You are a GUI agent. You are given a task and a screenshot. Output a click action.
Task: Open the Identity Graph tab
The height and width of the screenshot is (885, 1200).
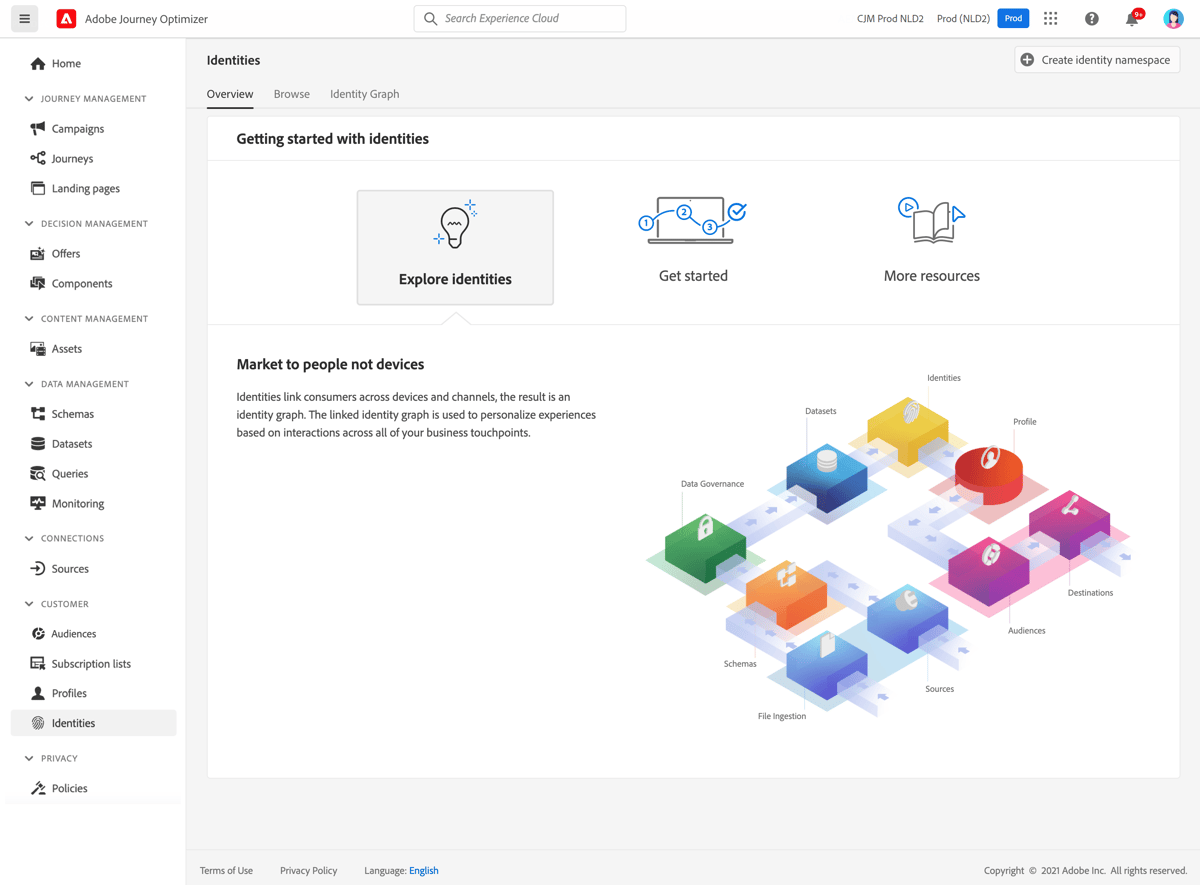(x=364, y=93)
